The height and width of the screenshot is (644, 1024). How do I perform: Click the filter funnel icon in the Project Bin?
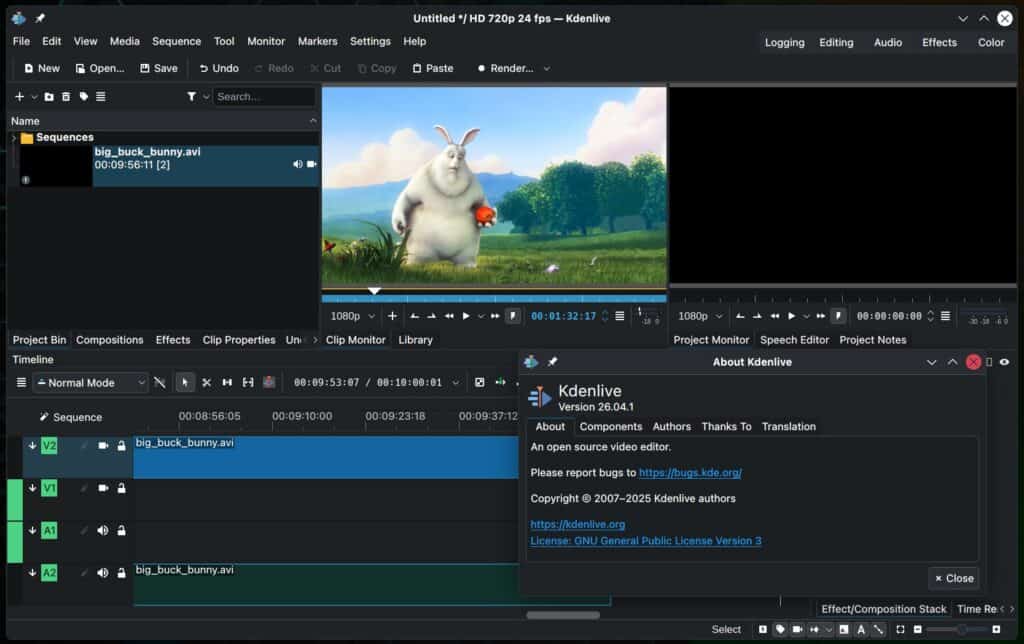click(191, 97)
